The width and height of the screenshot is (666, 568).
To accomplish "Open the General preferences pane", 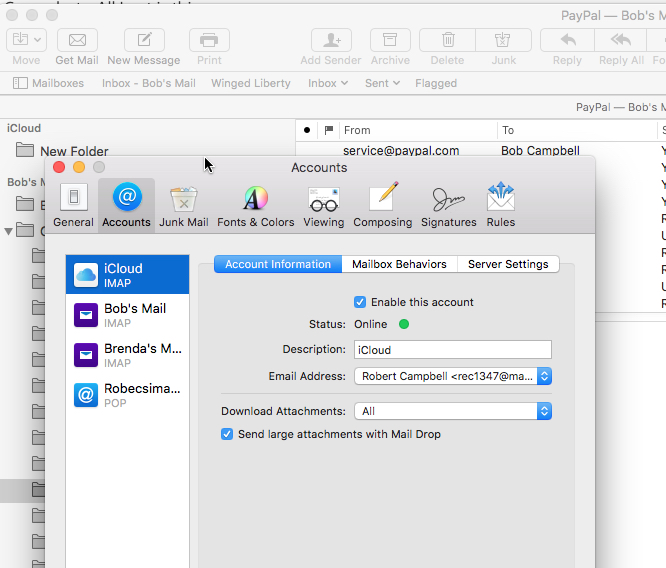I will point(73,206).
